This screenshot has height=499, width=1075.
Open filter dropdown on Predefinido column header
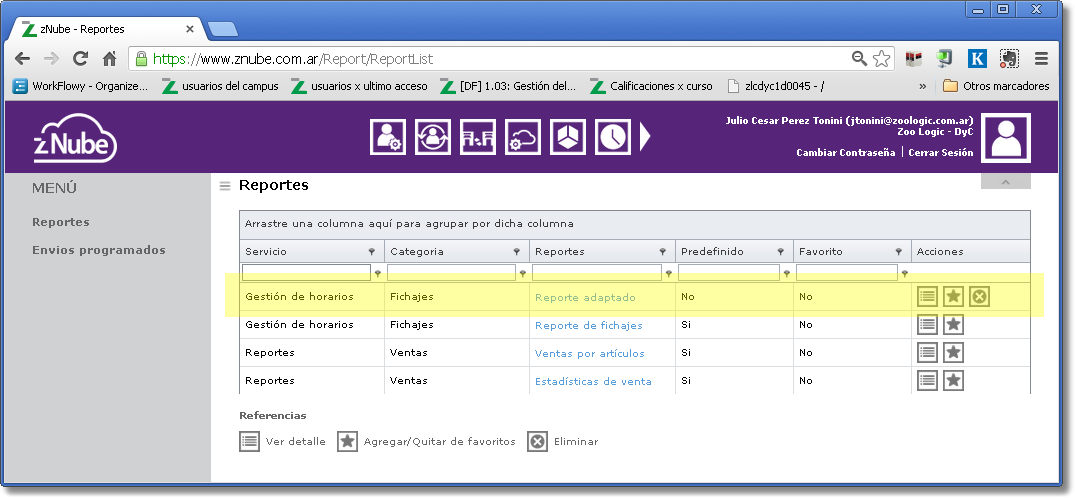(x=781, y=252)
